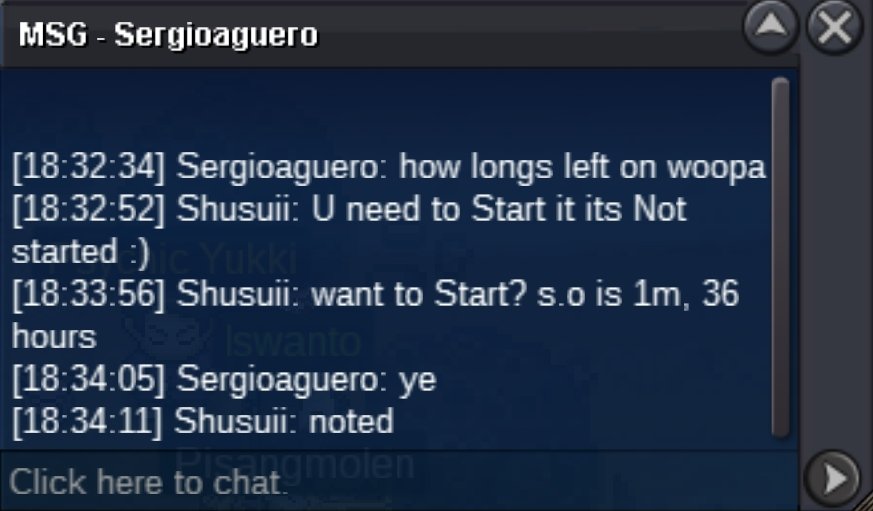Focus the 'Click here to chat' input field
873x511 pixels.
coord(399,481)
